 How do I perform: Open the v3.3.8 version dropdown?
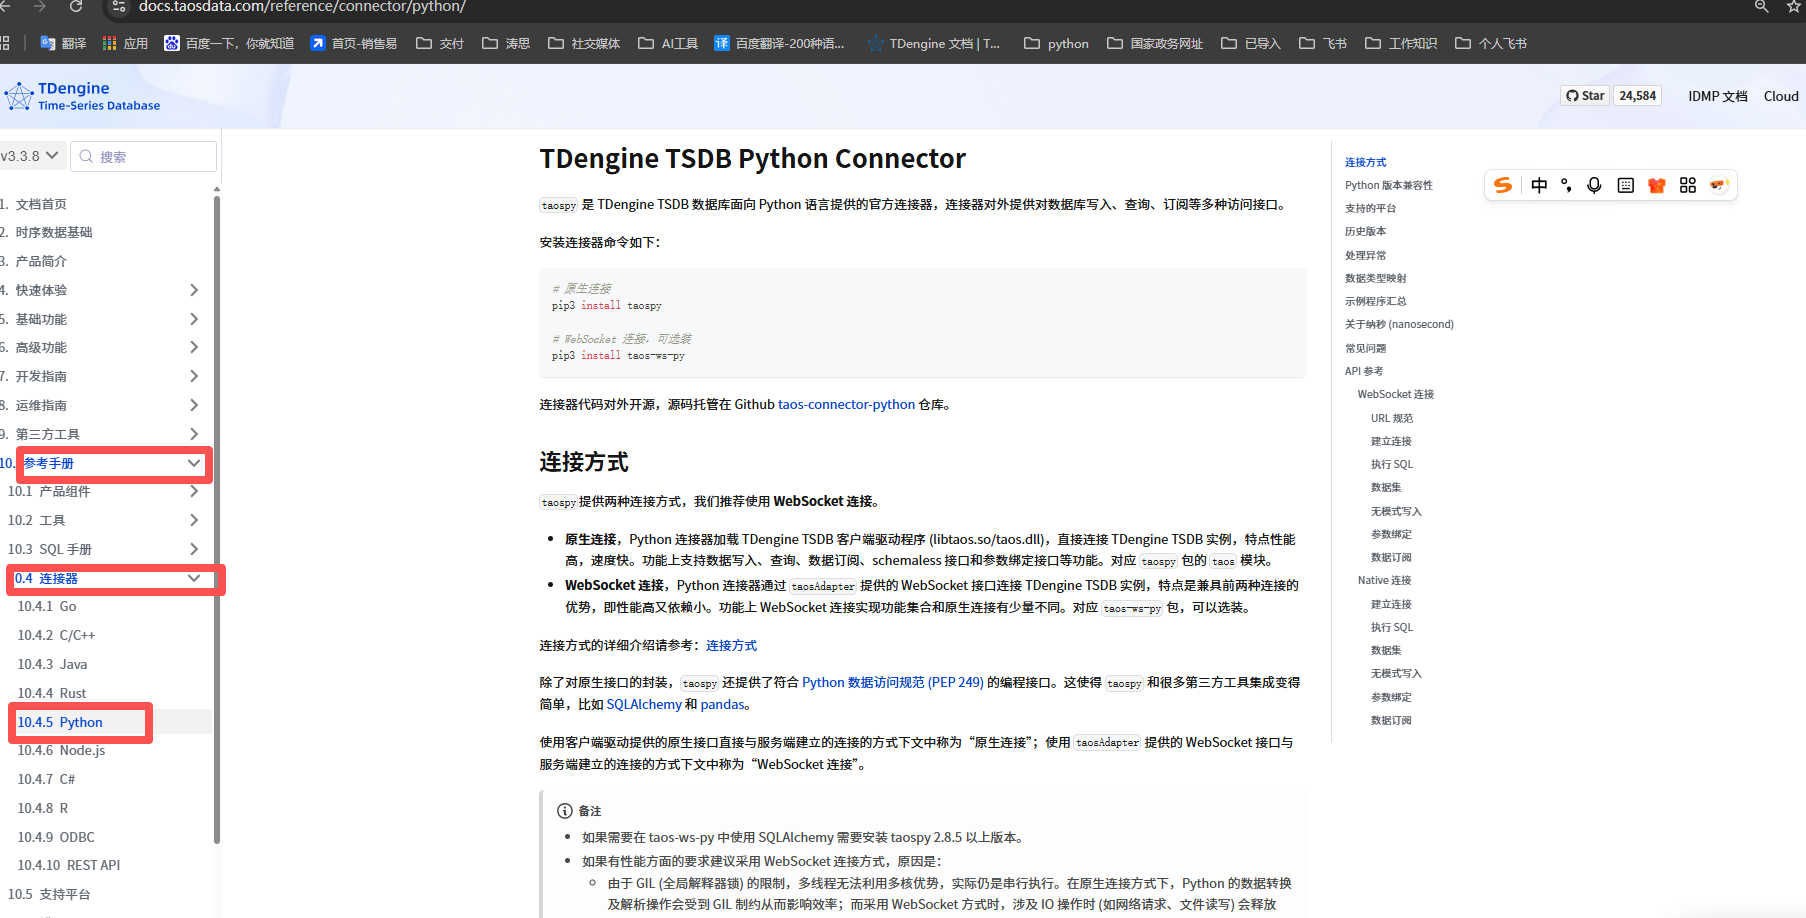(30, 156)
